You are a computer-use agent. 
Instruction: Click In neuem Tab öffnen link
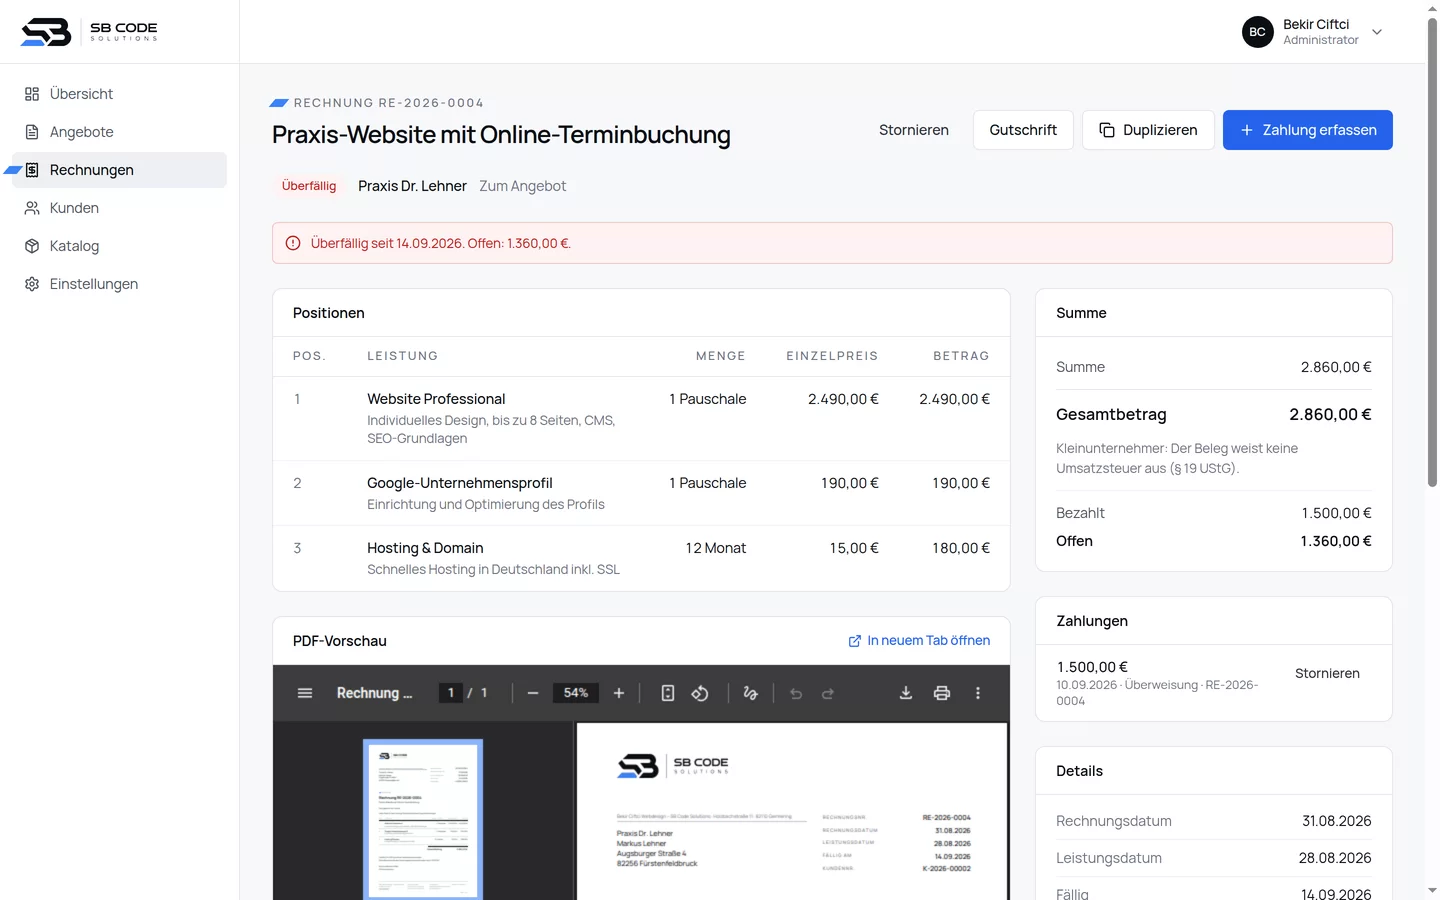coord(919,641)
